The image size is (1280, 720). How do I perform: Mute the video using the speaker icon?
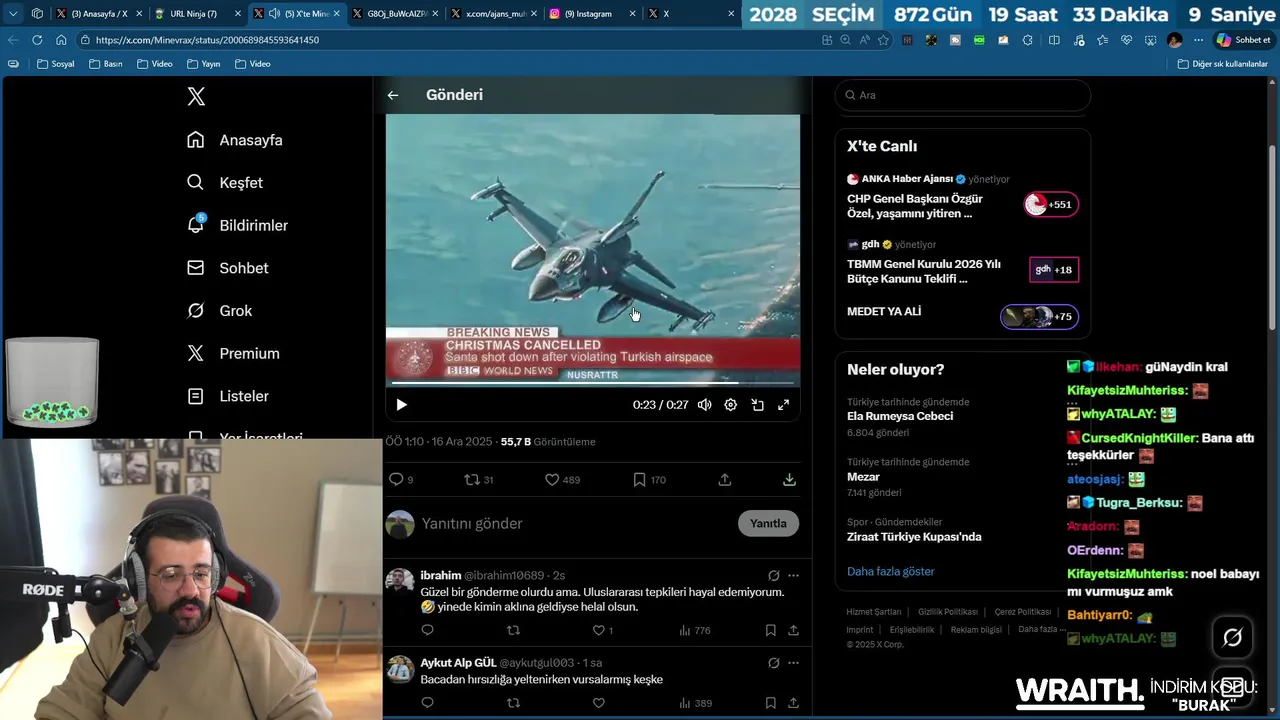click(x=705, y=405)
